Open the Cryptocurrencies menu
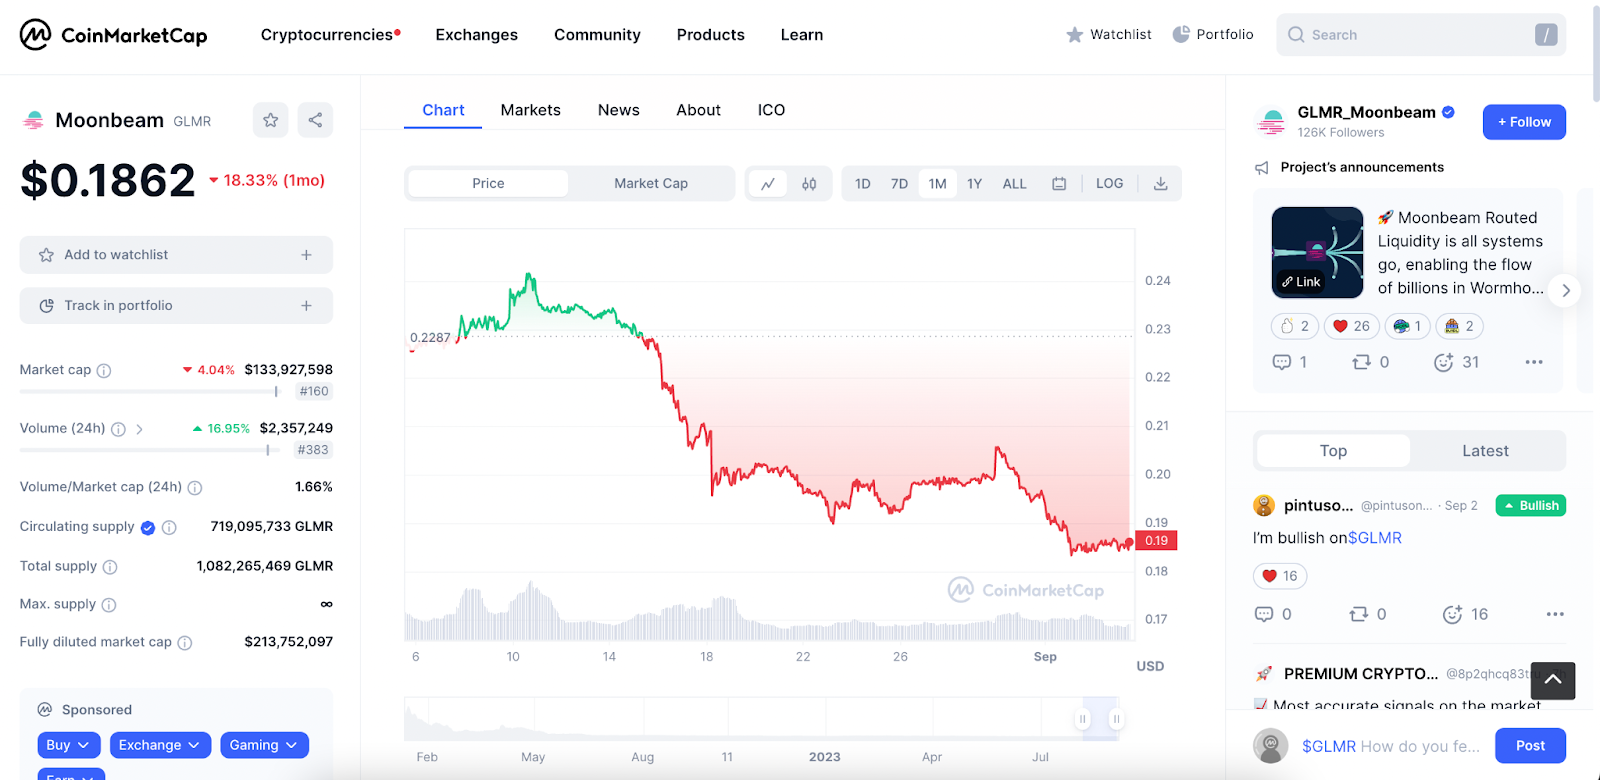The image size is (1600, 780). (328, 35)
